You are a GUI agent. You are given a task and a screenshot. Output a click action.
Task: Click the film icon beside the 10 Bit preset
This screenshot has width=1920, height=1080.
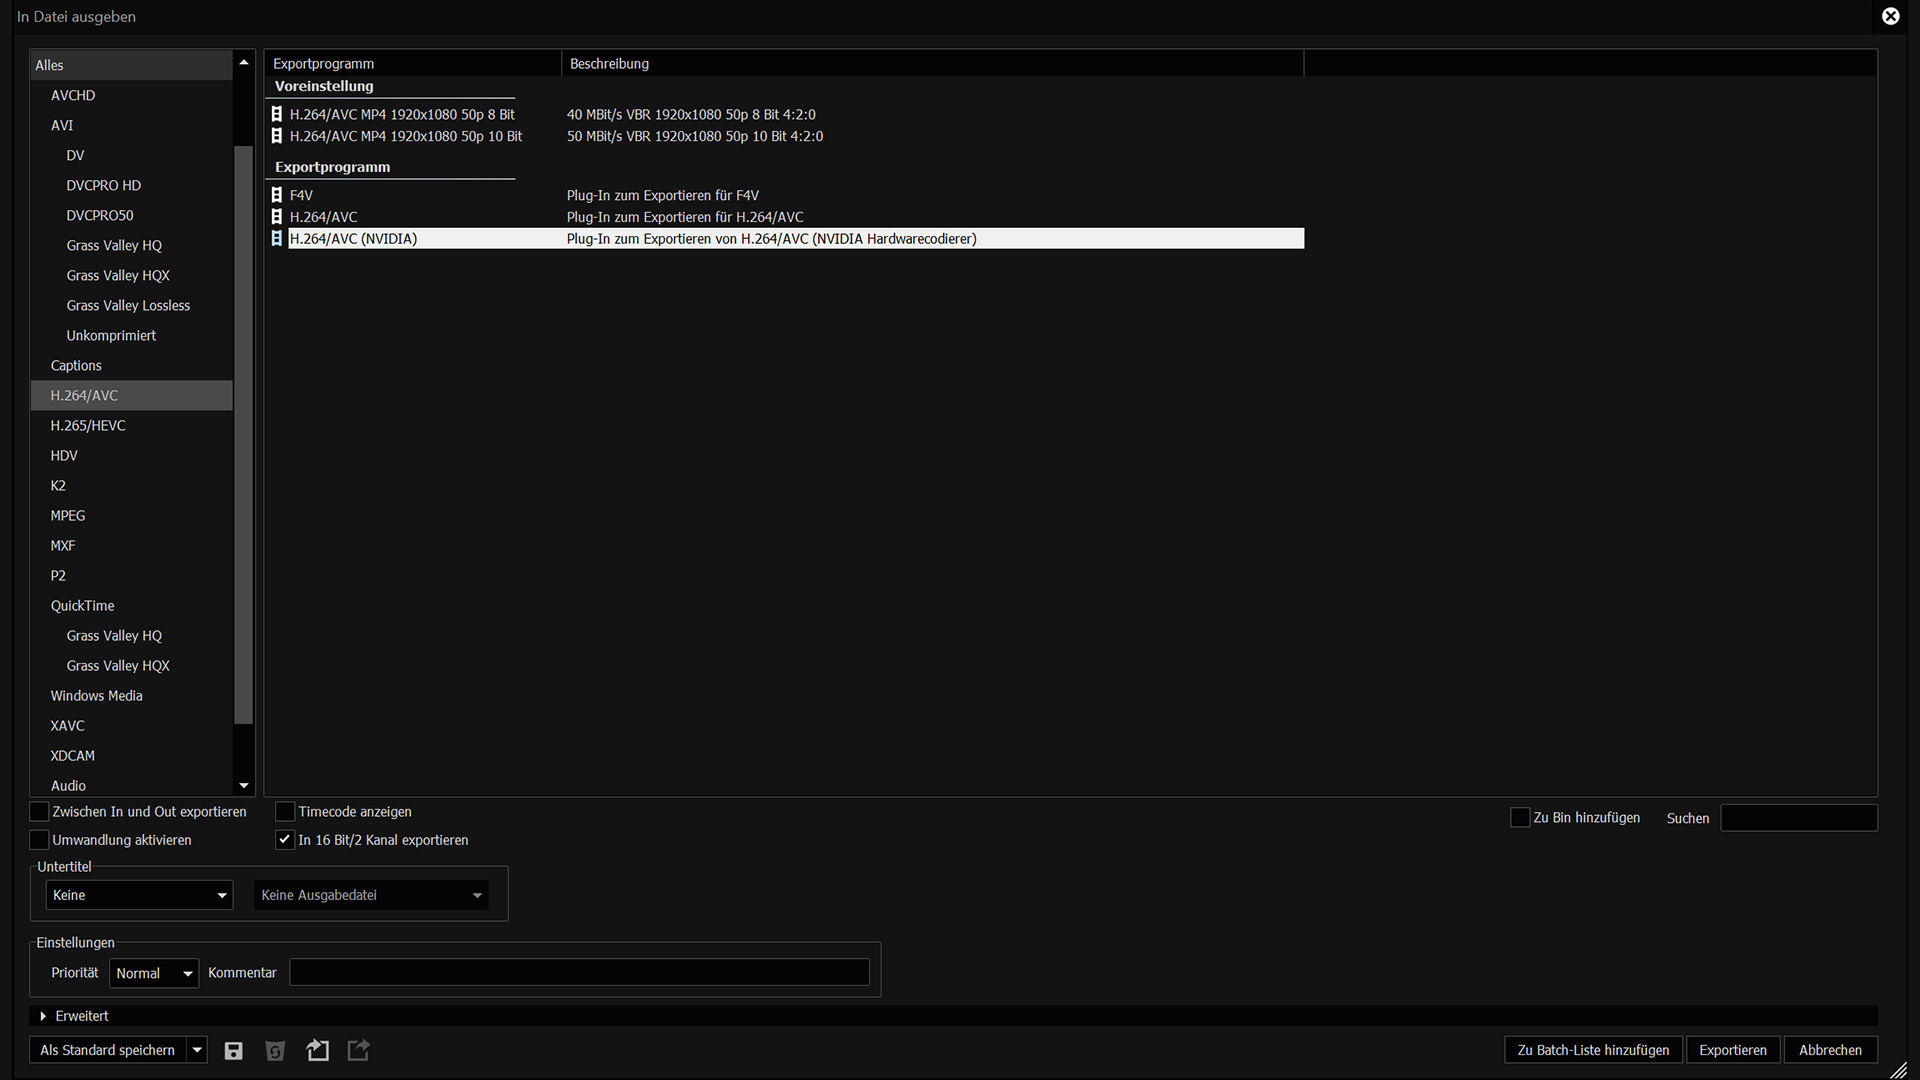tap(277, 136)
